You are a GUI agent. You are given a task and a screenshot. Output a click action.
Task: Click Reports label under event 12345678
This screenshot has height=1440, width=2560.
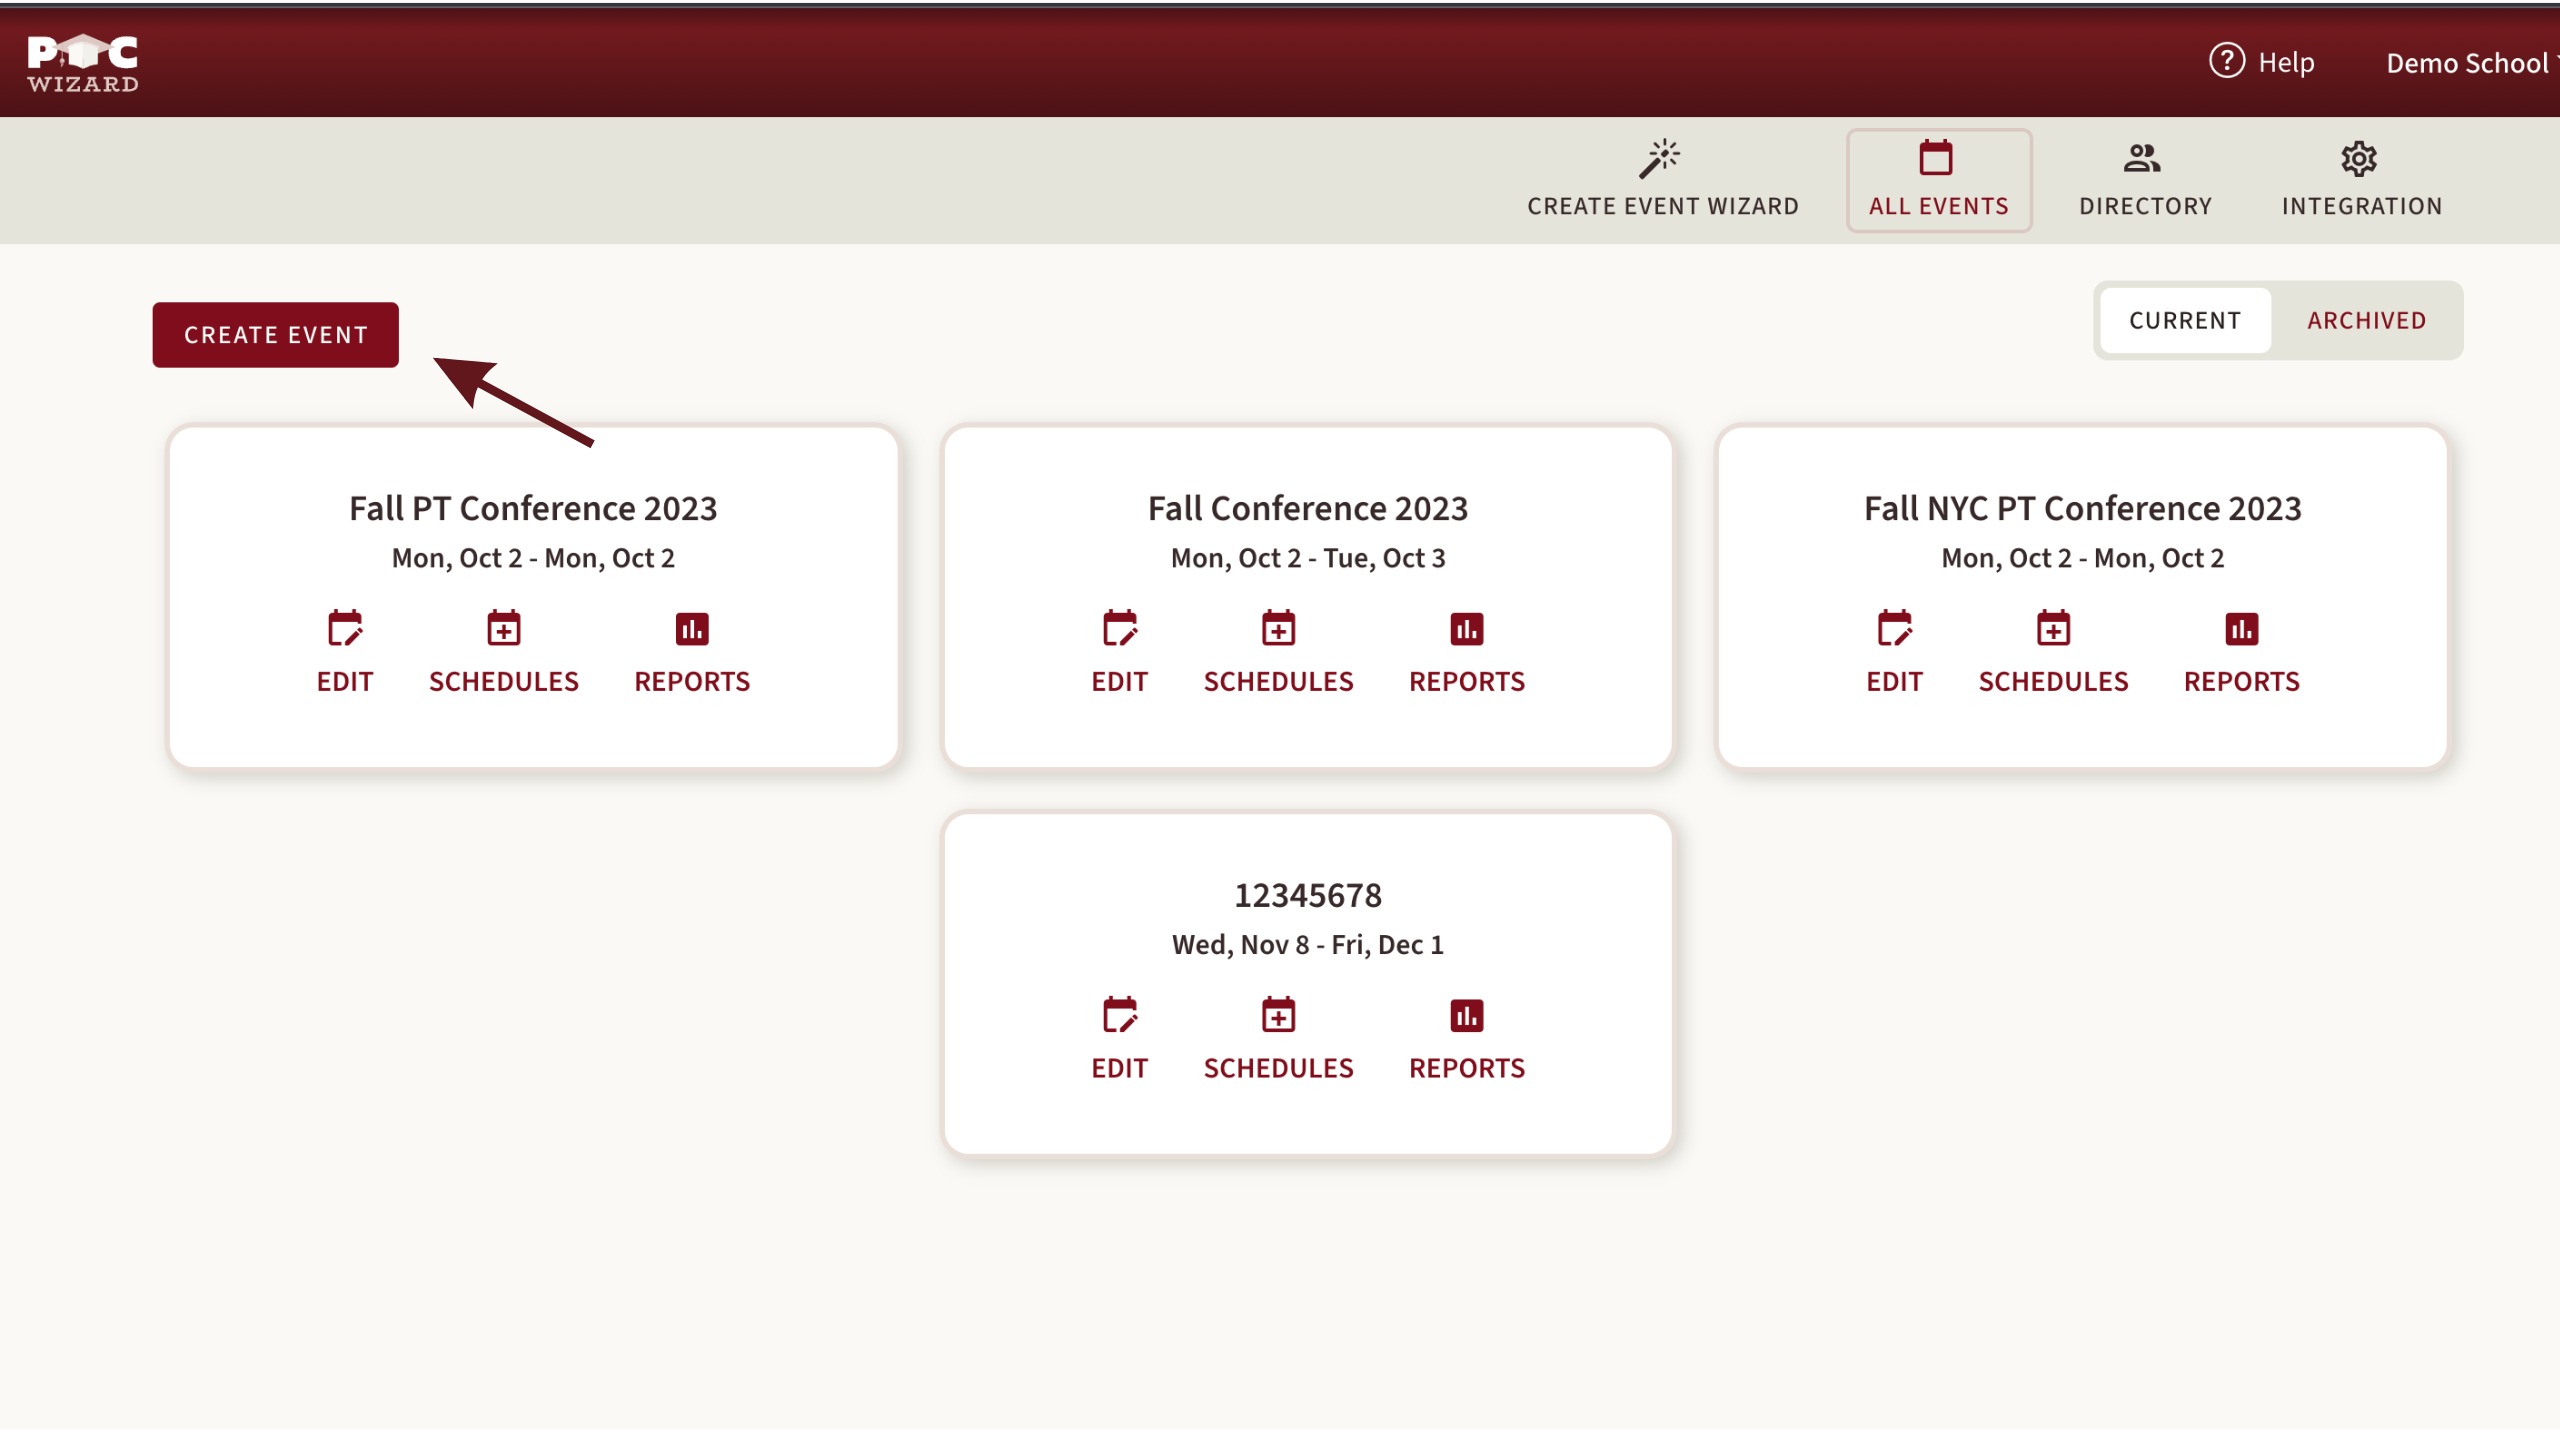click(1467, 1069)
